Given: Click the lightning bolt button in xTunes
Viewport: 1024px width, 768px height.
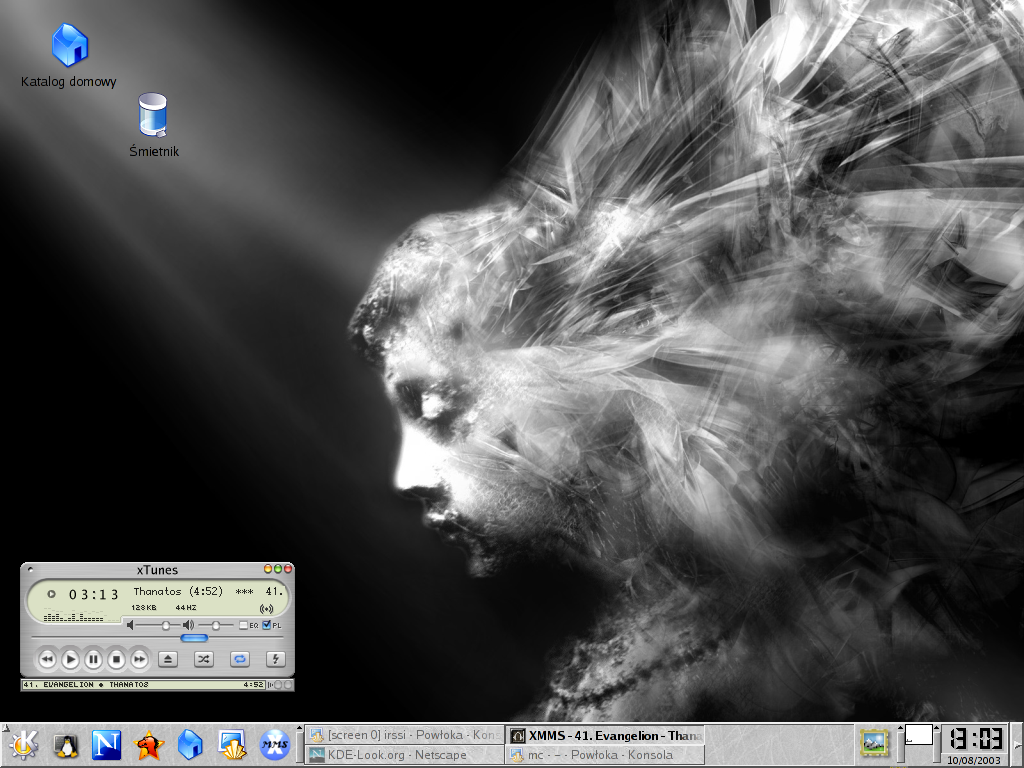Looking at the screenshot, I should [x=276, y=660].
